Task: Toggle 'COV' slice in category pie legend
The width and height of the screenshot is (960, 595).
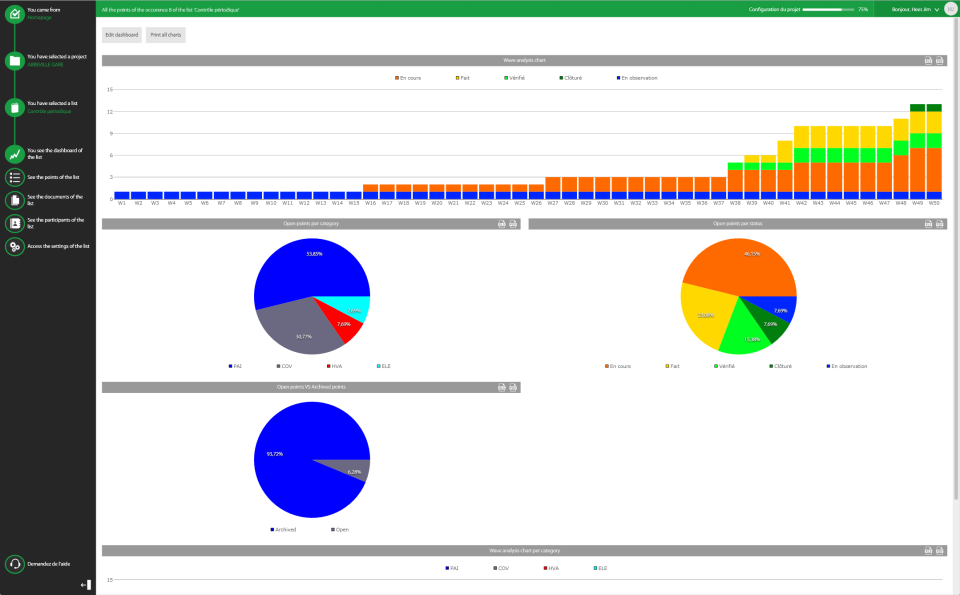Action: [284, 366]
